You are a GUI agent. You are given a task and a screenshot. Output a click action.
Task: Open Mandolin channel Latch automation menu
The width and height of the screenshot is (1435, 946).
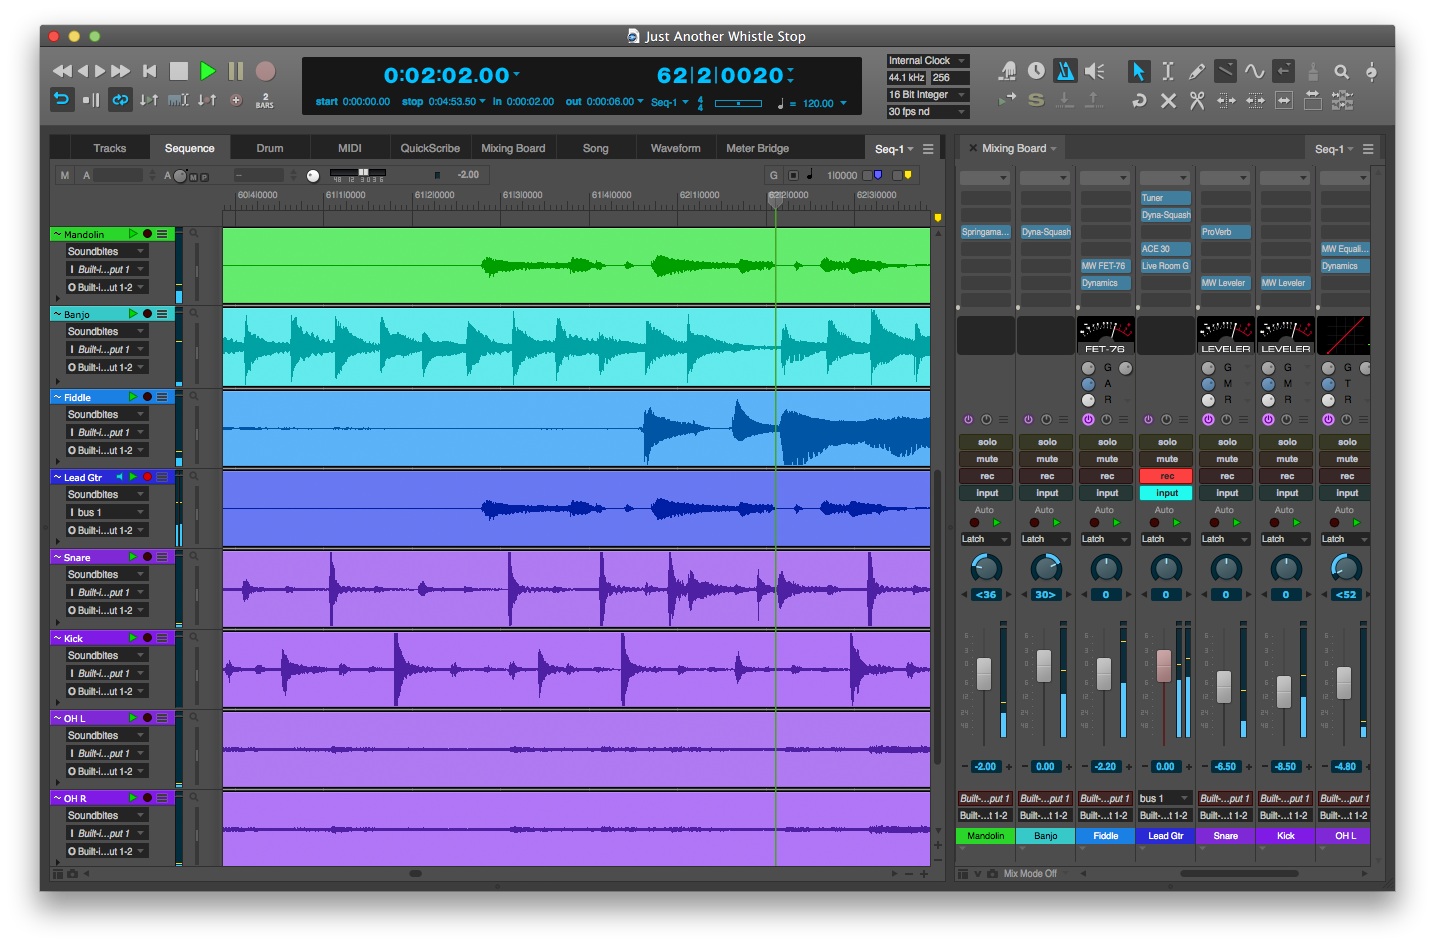[x=985, y=539]
